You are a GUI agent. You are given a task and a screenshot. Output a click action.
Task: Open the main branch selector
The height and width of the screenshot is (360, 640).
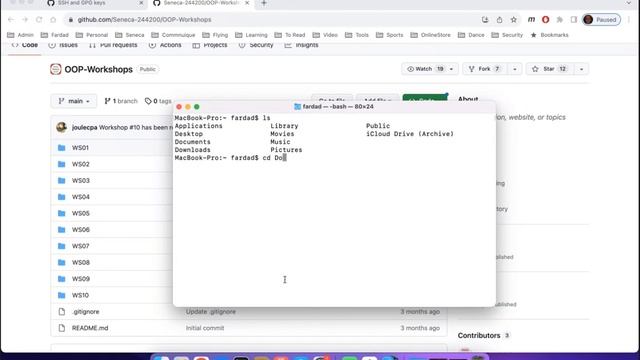tap(74, 101)
